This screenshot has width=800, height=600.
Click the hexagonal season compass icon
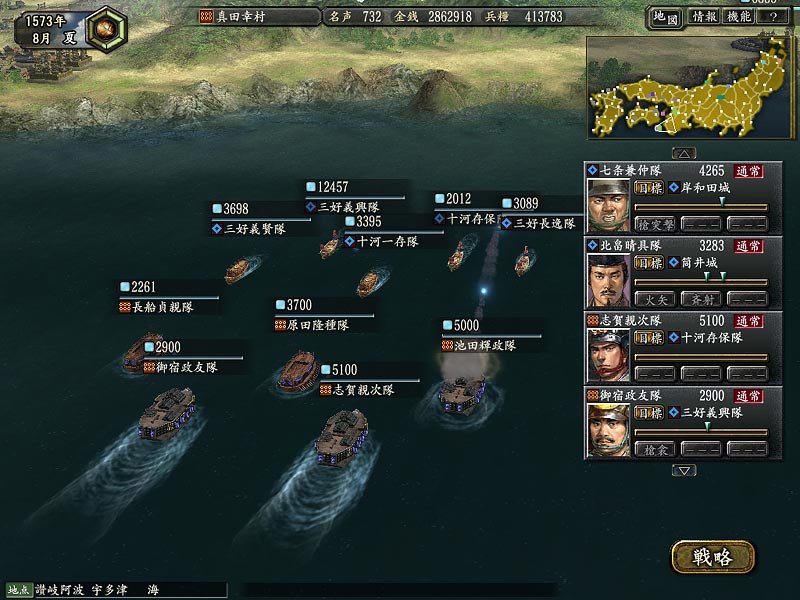pyautogui.click(x=106, y=29)
